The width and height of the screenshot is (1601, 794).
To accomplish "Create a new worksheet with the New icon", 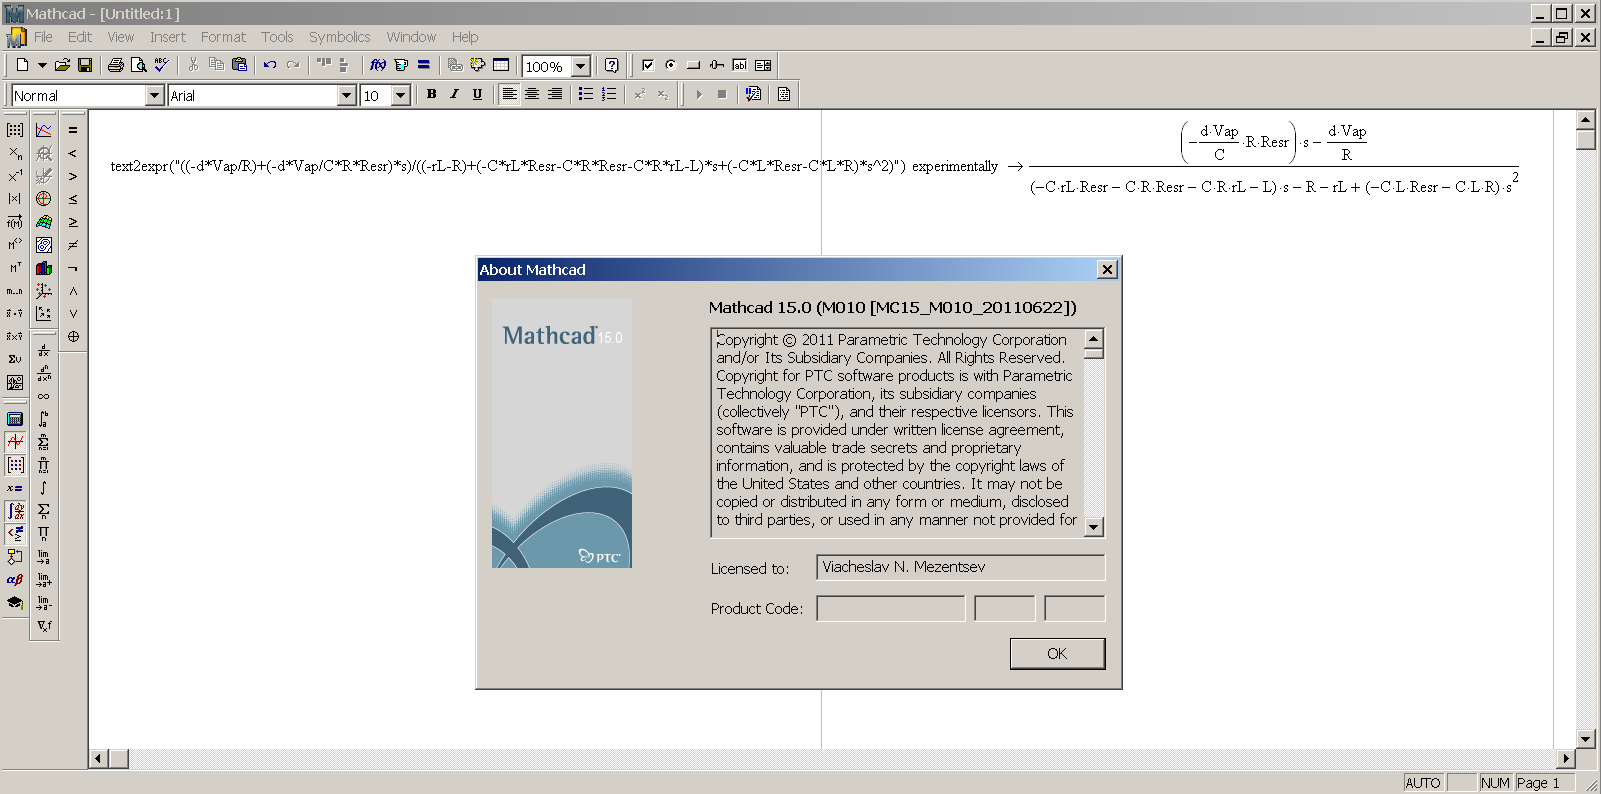I will click(x=22, y=65).
